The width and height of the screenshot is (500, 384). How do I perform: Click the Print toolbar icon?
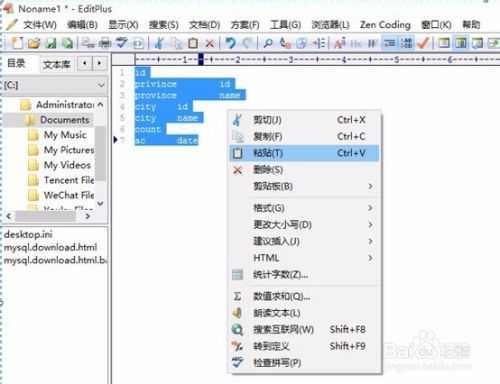coord(105,43)
